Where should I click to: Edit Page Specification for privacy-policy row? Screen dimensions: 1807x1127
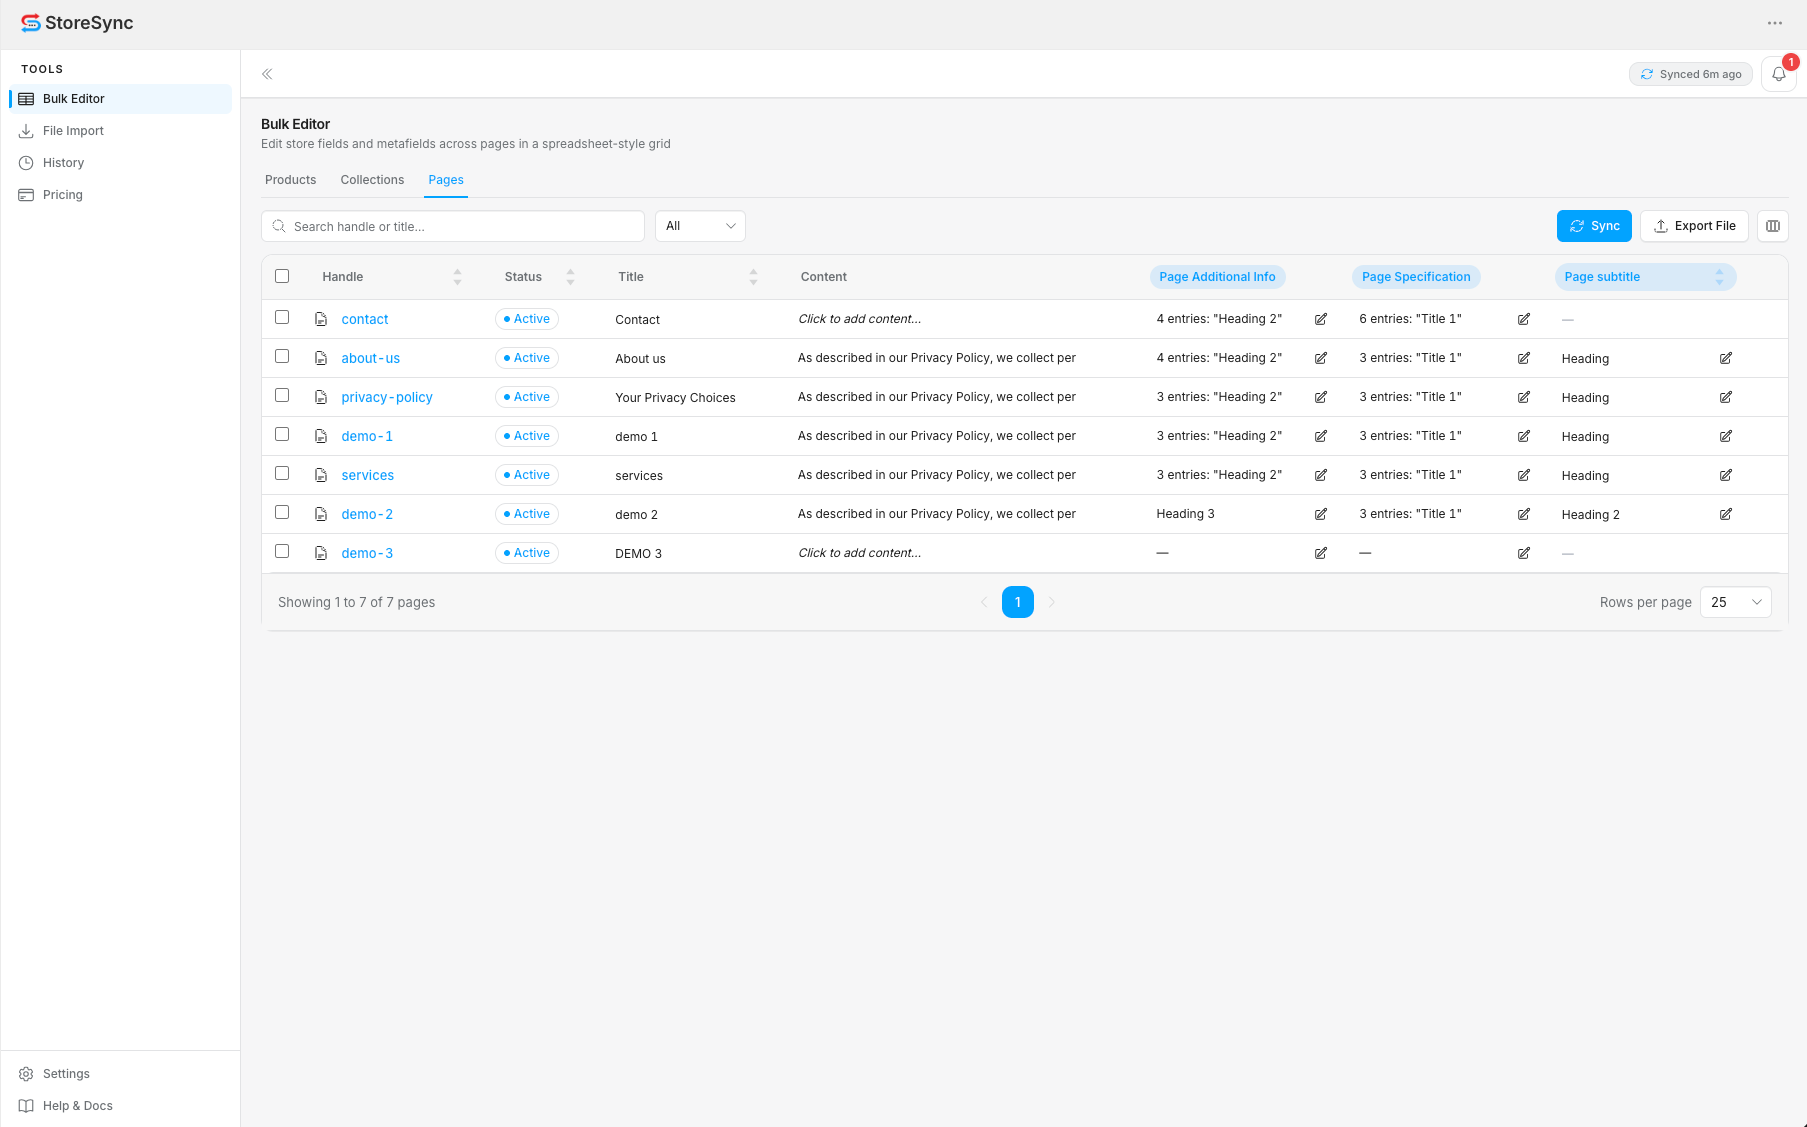click(x=1524, y=397)
